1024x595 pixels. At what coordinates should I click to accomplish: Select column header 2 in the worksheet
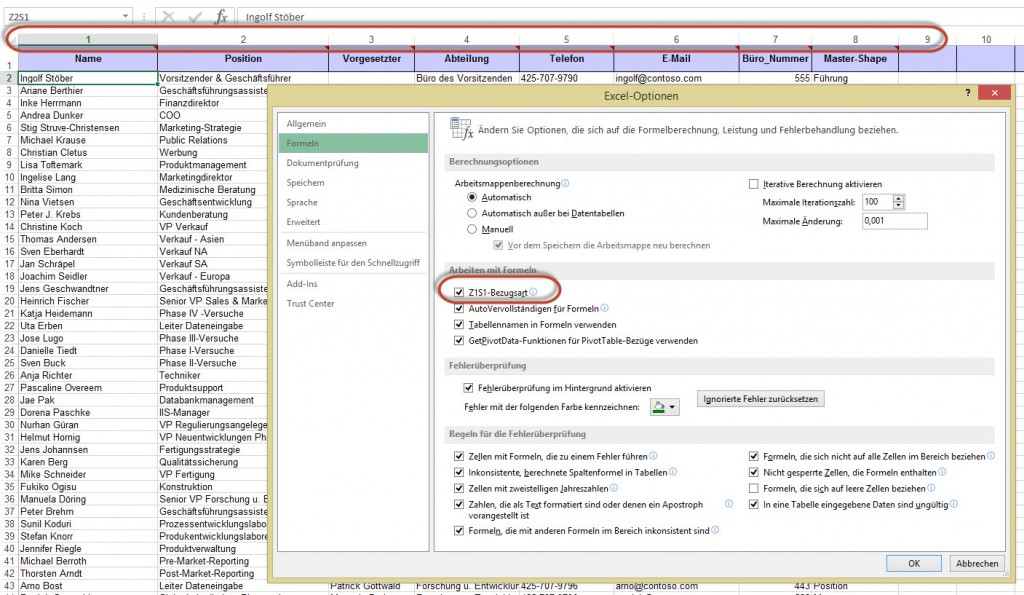(x=243, y=39)
